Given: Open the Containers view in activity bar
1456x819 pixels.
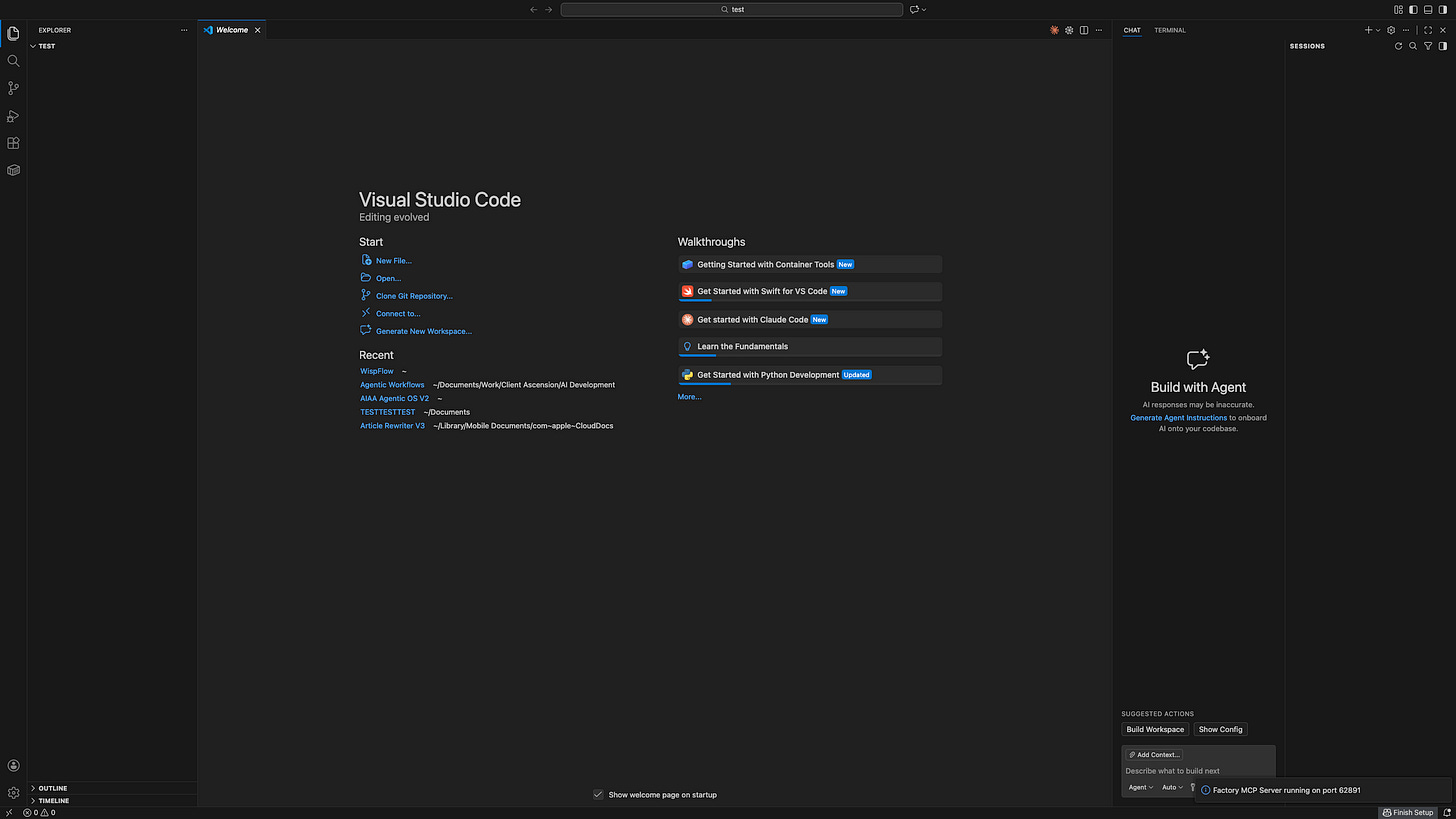Looking at the screenshot, I should coord(13,170).
